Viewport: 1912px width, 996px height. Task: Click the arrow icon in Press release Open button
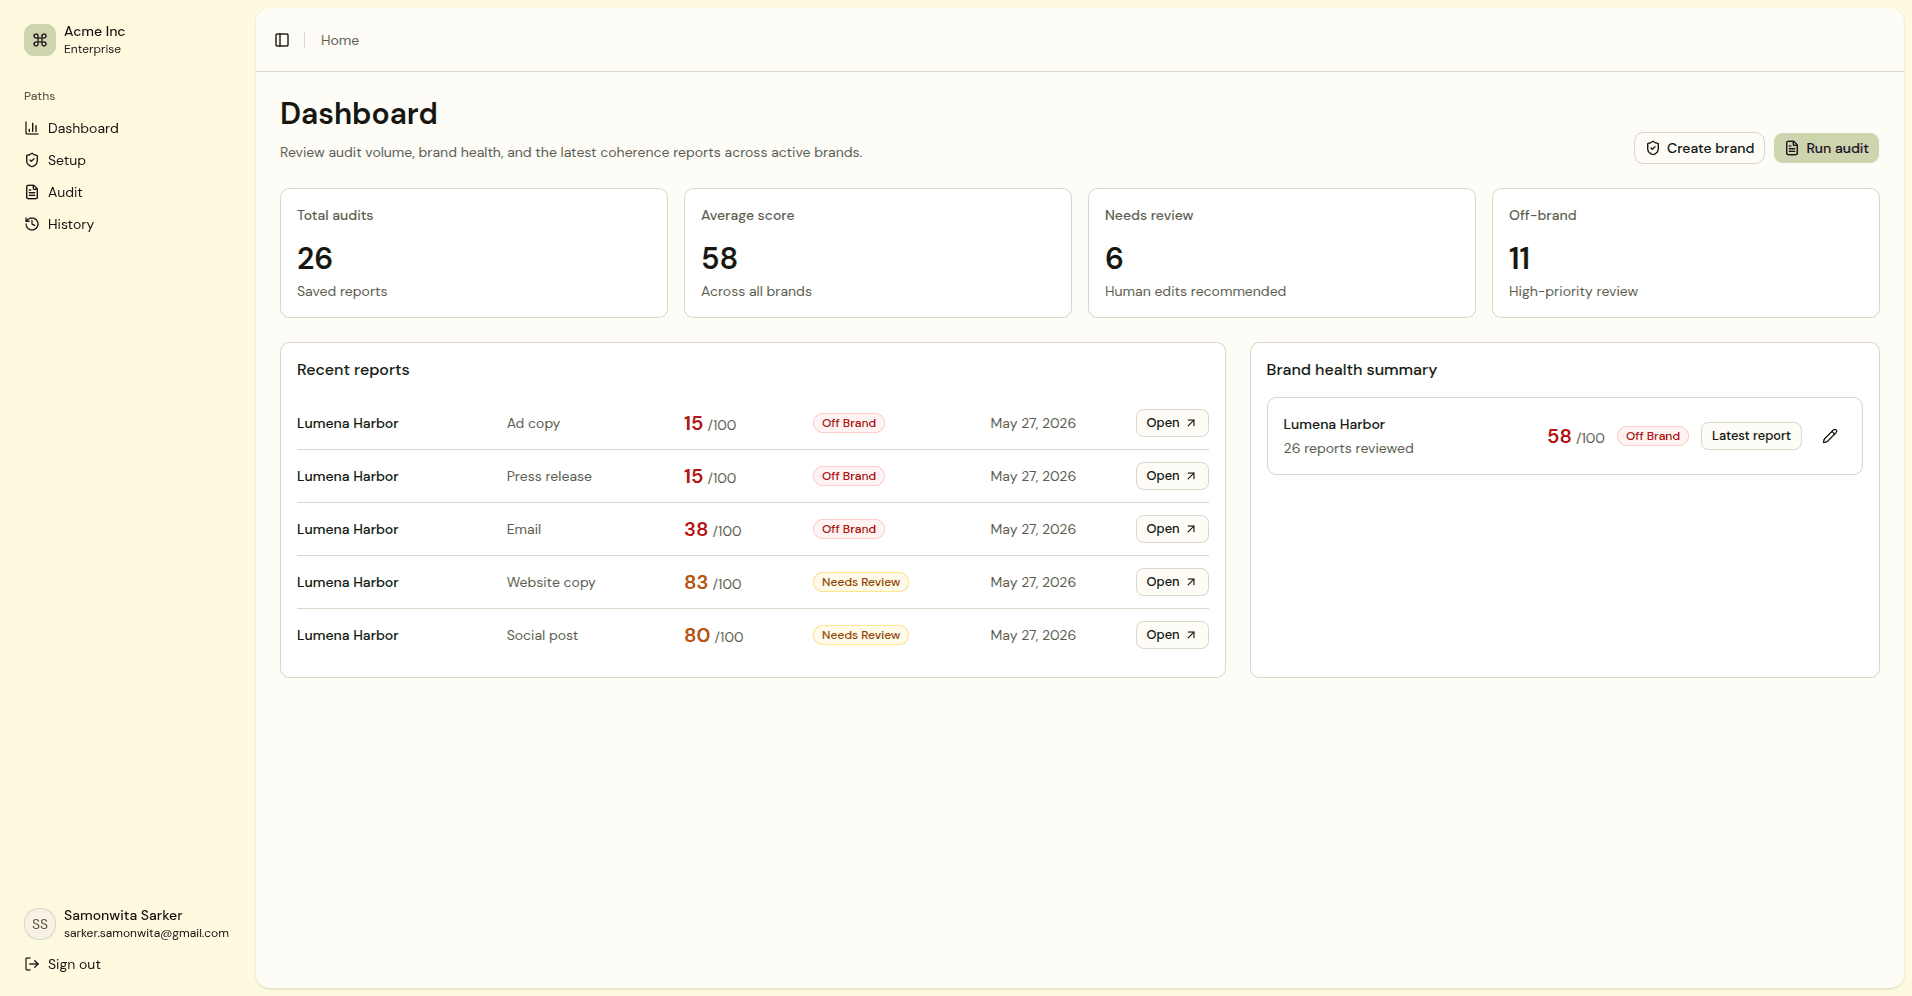1191,476
